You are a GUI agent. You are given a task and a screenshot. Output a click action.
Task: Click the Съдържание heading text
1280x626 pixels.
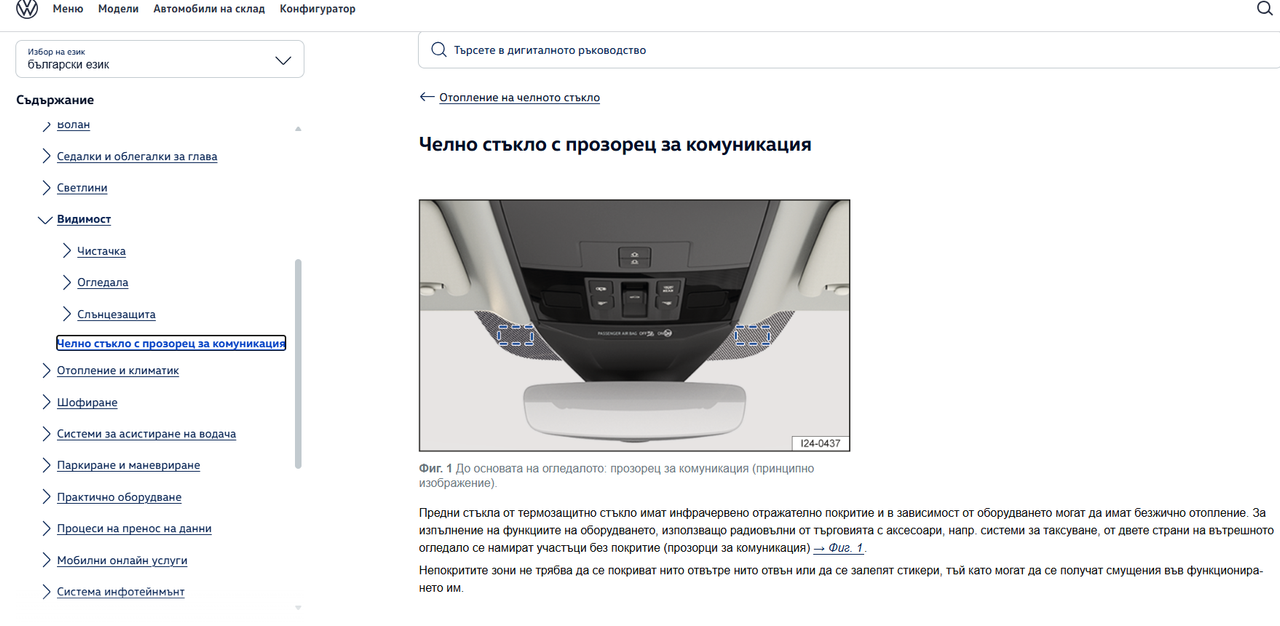(55, 100)
